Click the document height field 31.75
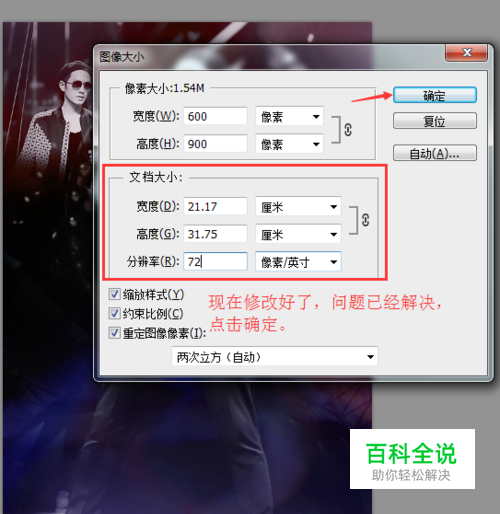 215,234
